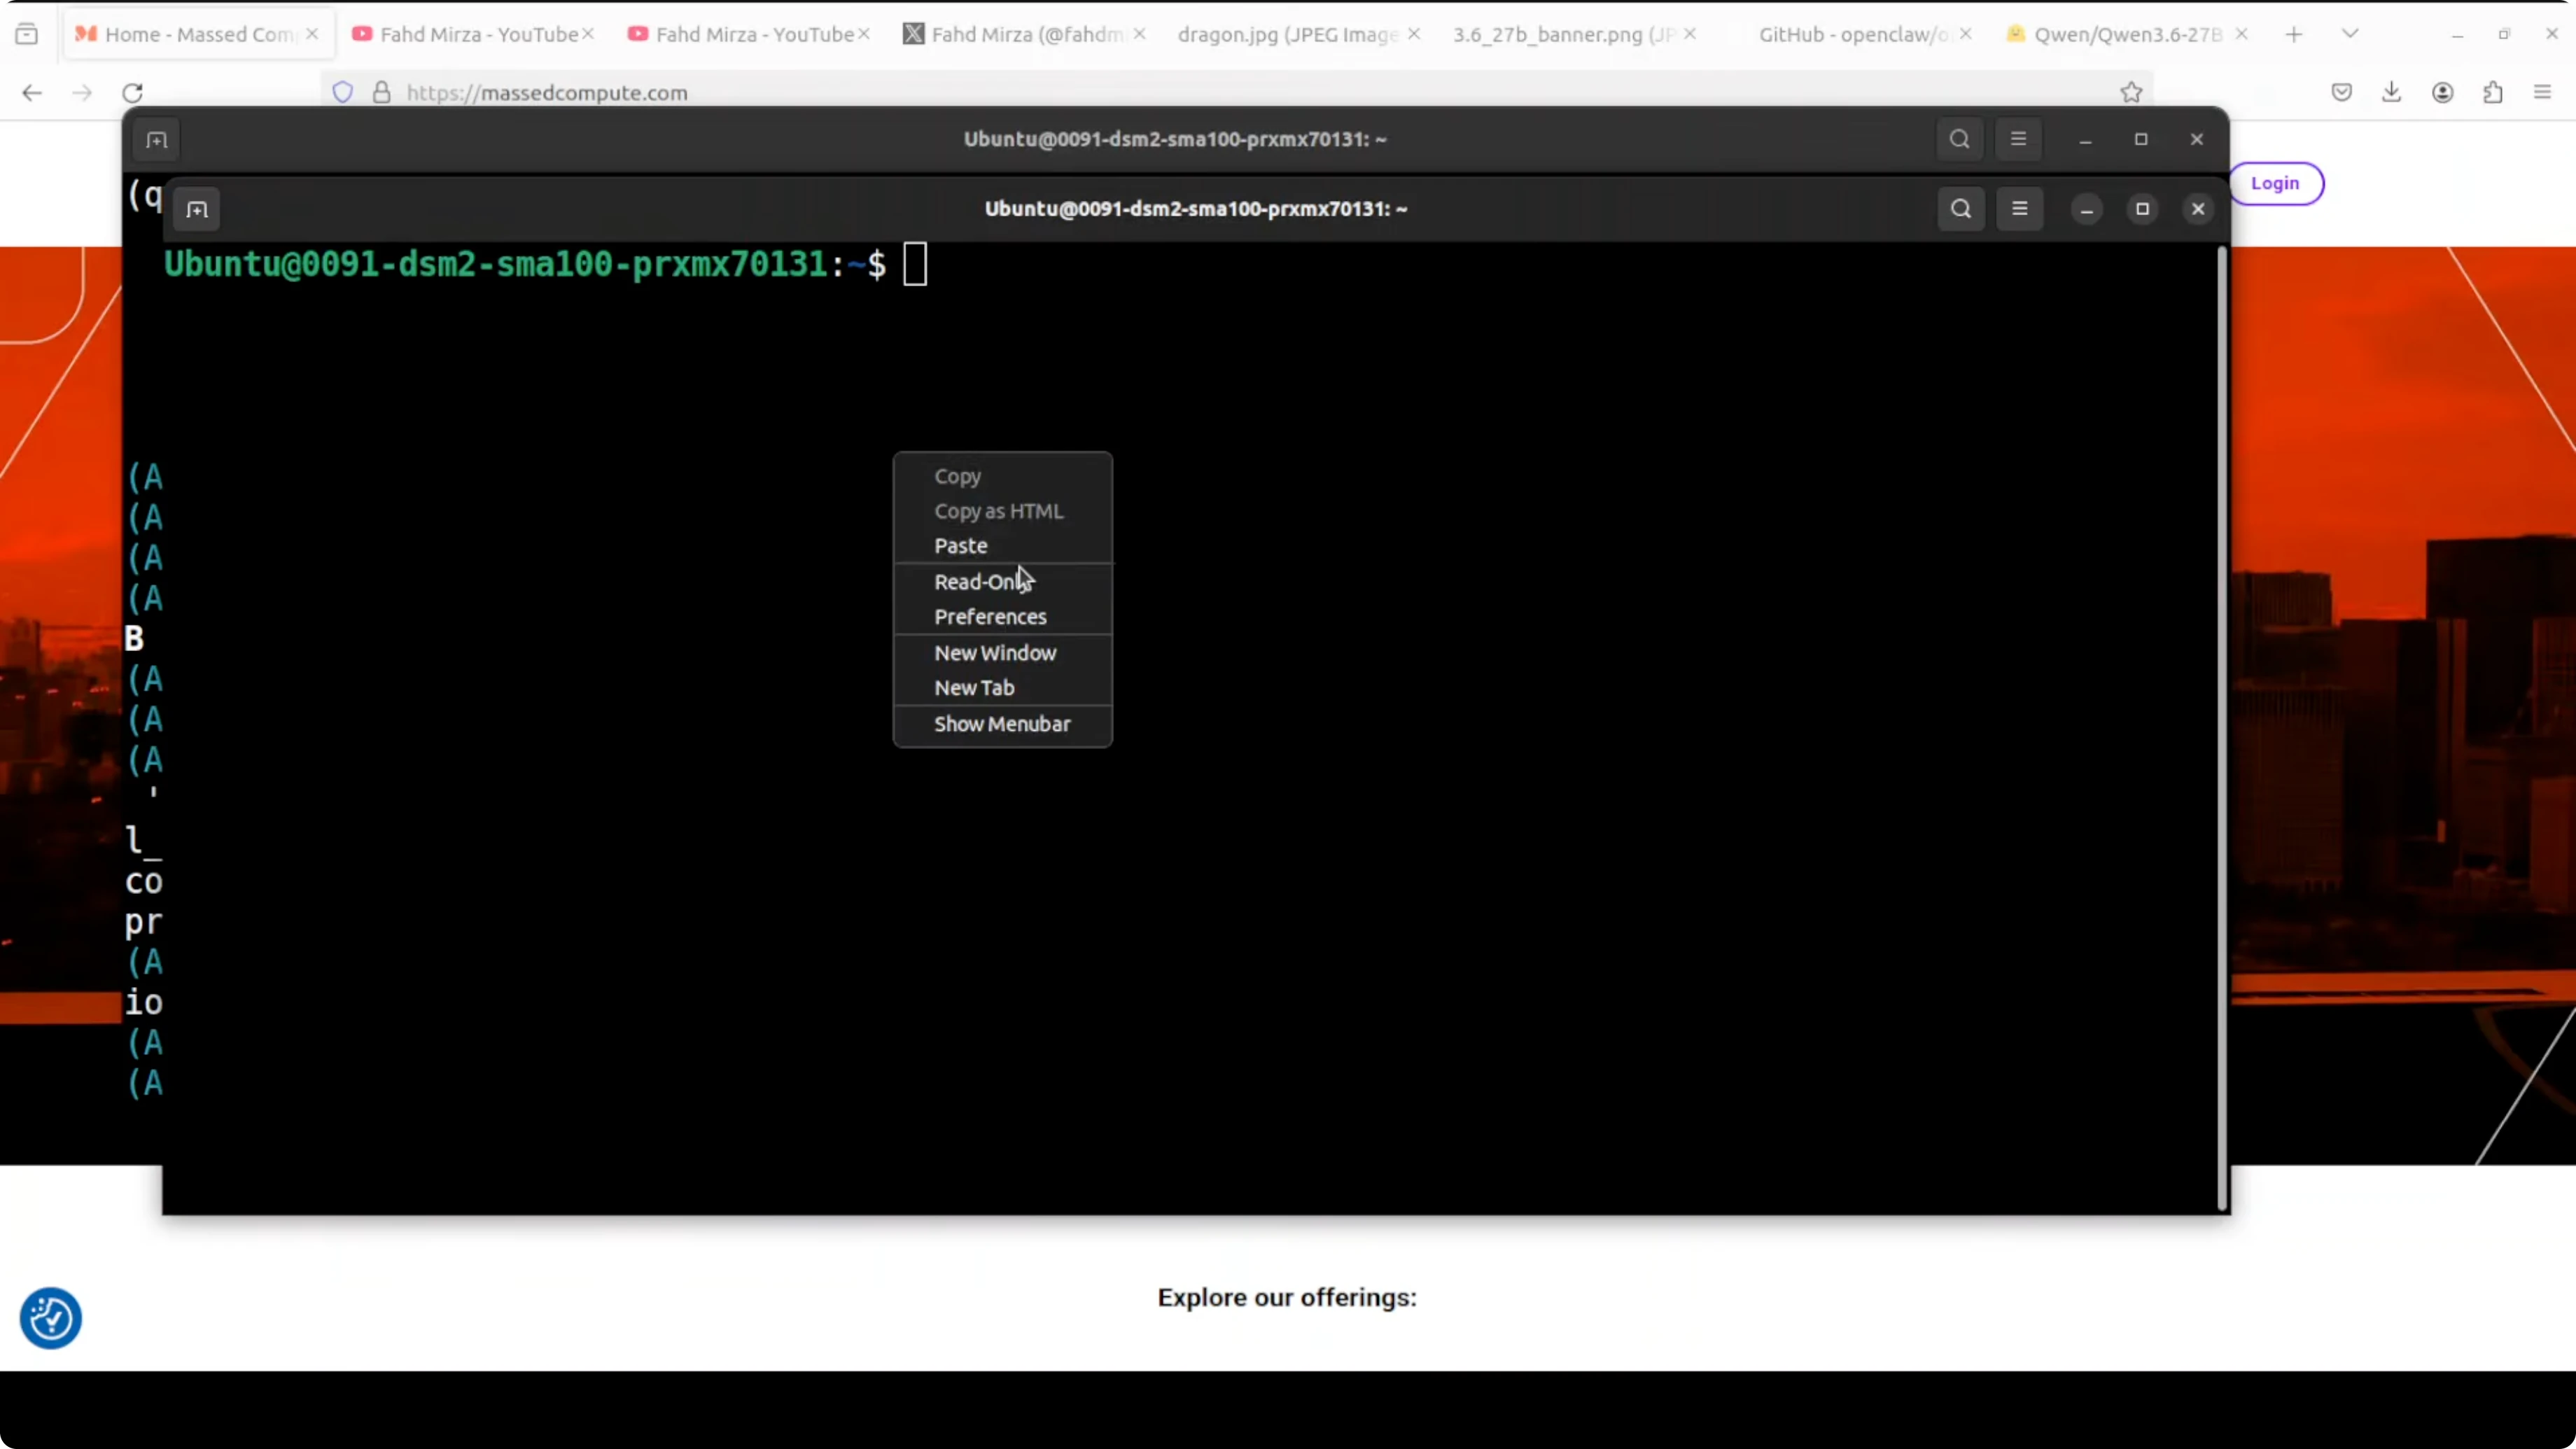Viewport: 2576px width, 1449px height.
Task: Choose Preferences in the context menu
Action: click(x=990, y=617)
